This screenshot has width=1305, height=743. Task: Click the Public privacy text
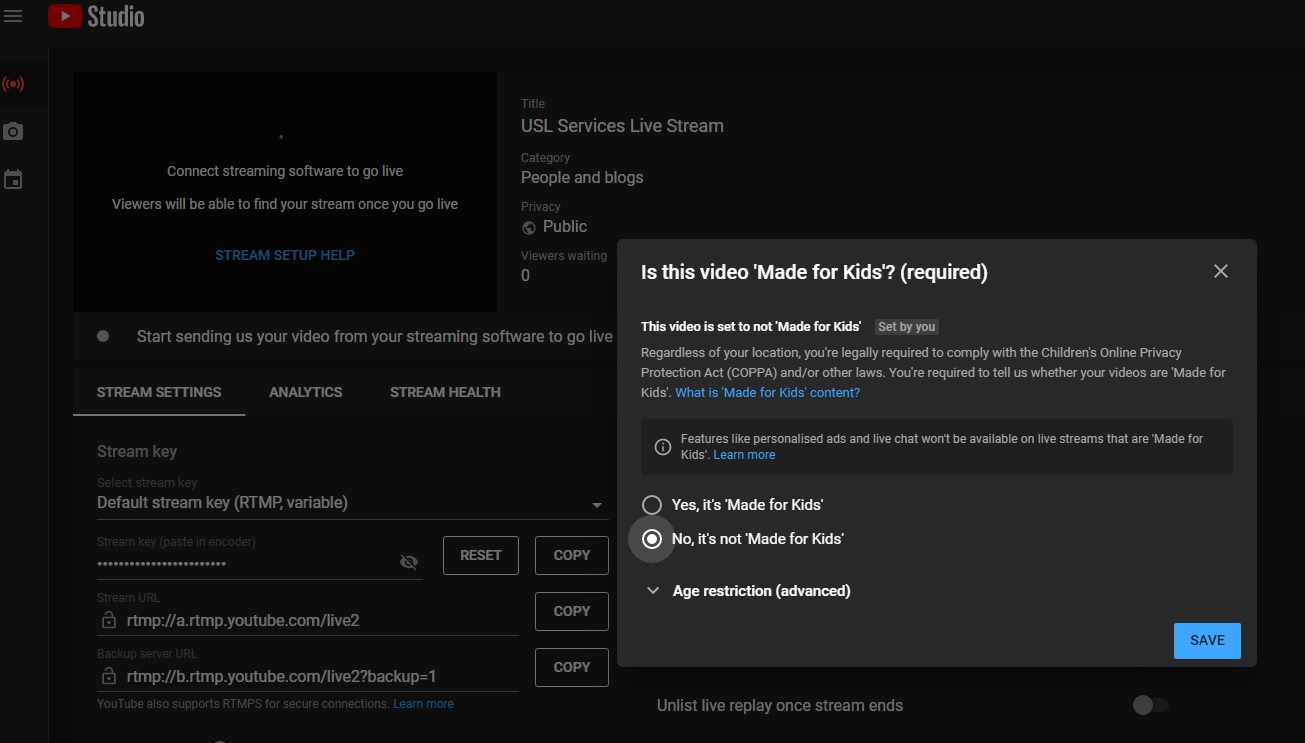(565, 227)
